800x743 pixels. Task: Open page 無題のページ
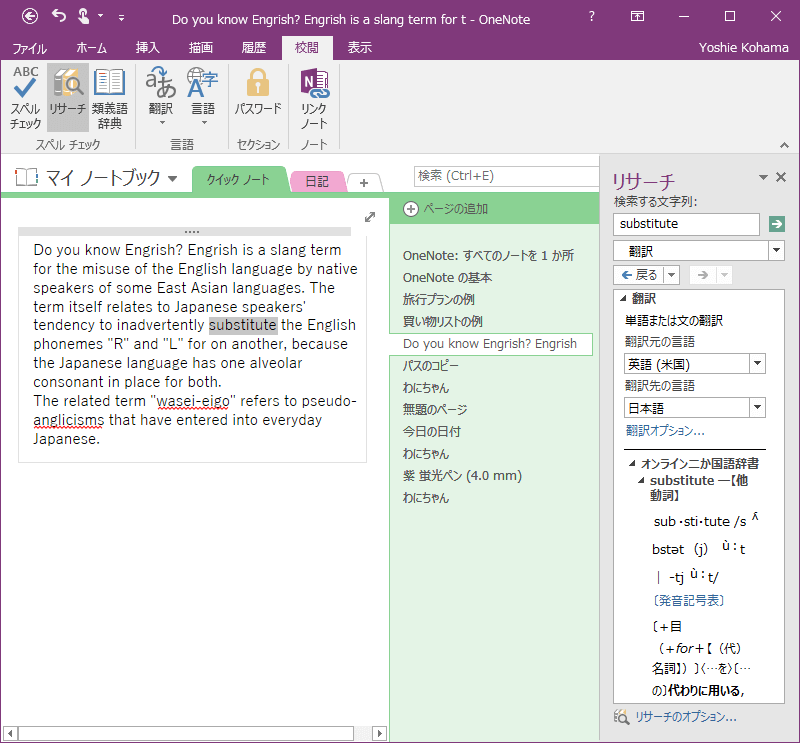point(435,410)
